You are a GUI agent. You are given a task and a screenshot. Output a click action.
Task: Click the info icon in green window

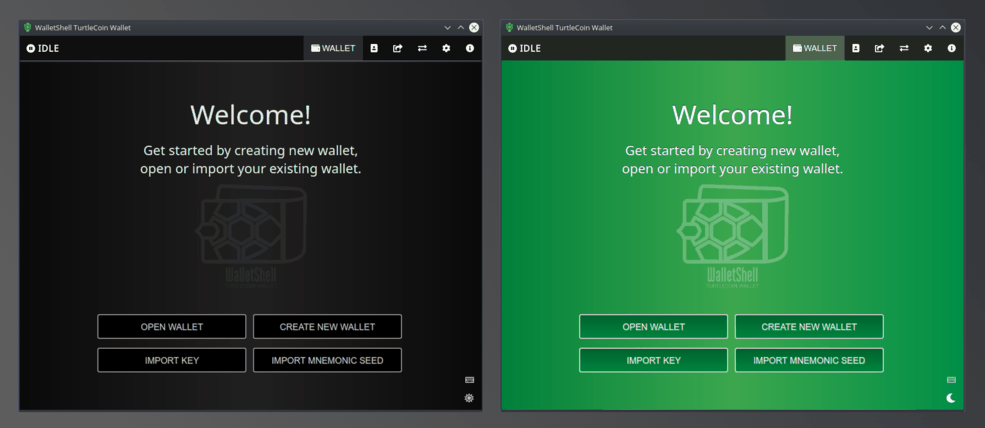pos(952,48)
